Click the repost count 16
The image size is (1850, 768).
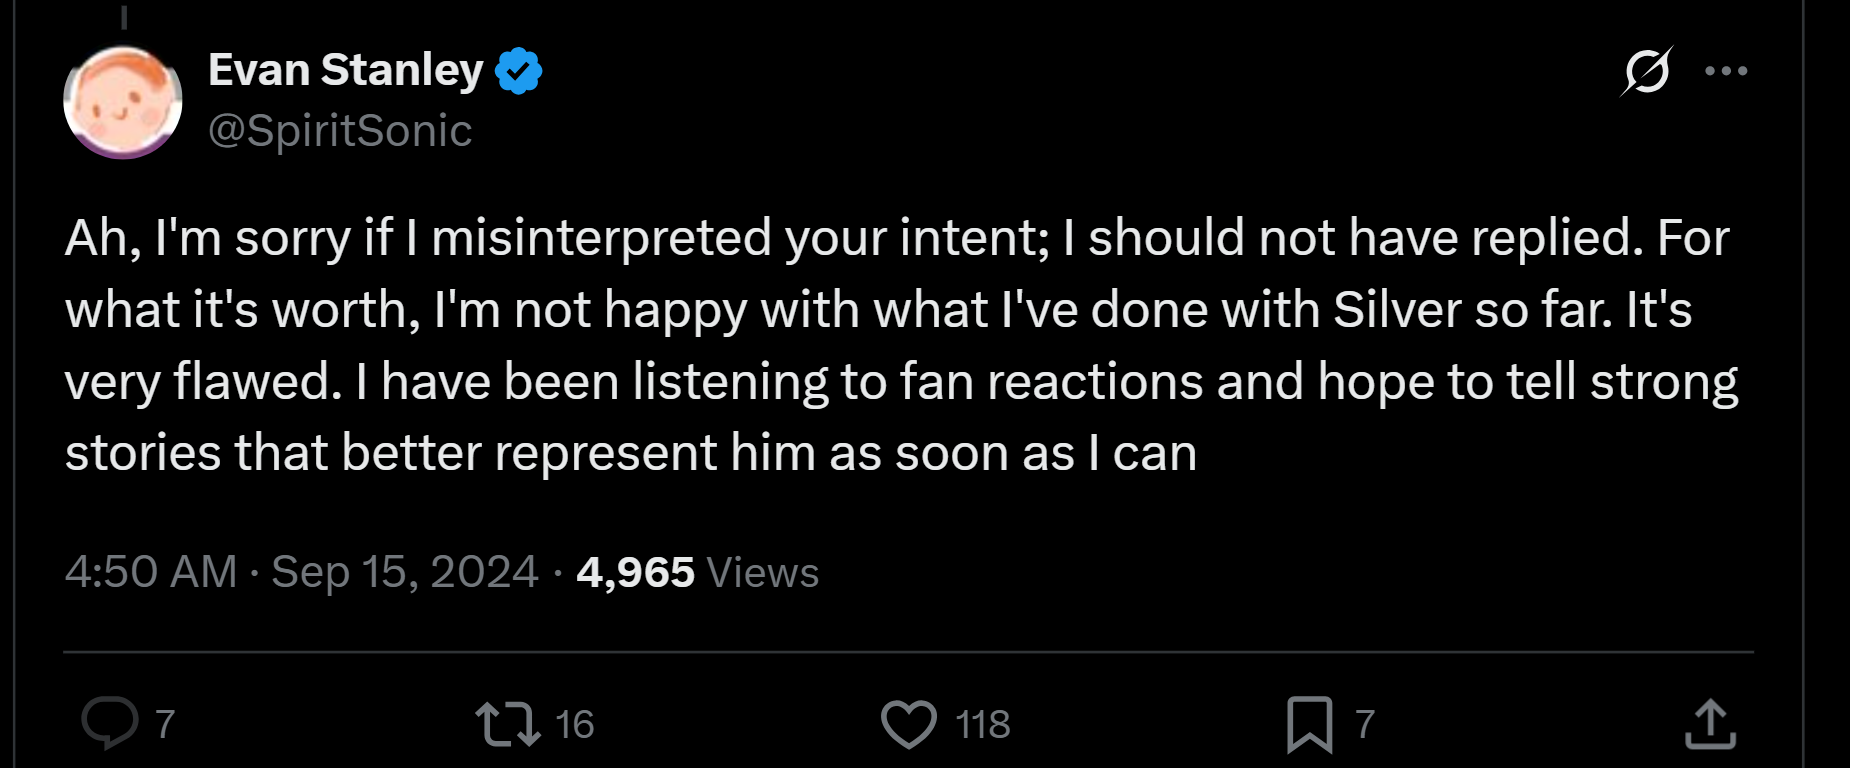575,724
